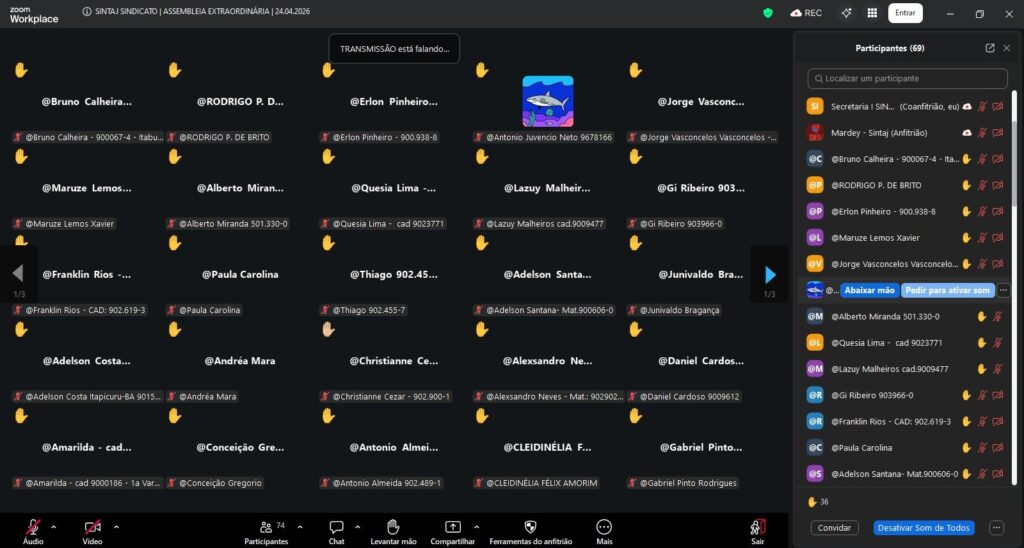This screenshot has width=1024, height=548.
Task: Click the Sair leave meeting icon
Action: pos(757,526)
